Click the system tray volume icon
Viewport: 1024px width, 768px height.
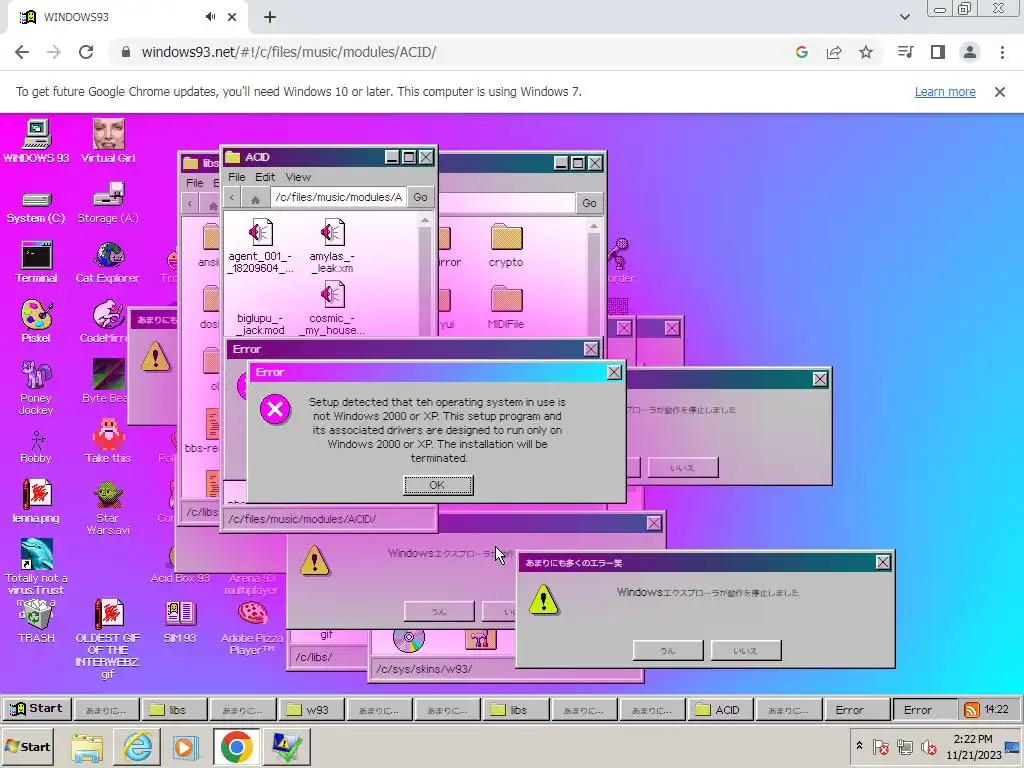(x=928, y=746)
